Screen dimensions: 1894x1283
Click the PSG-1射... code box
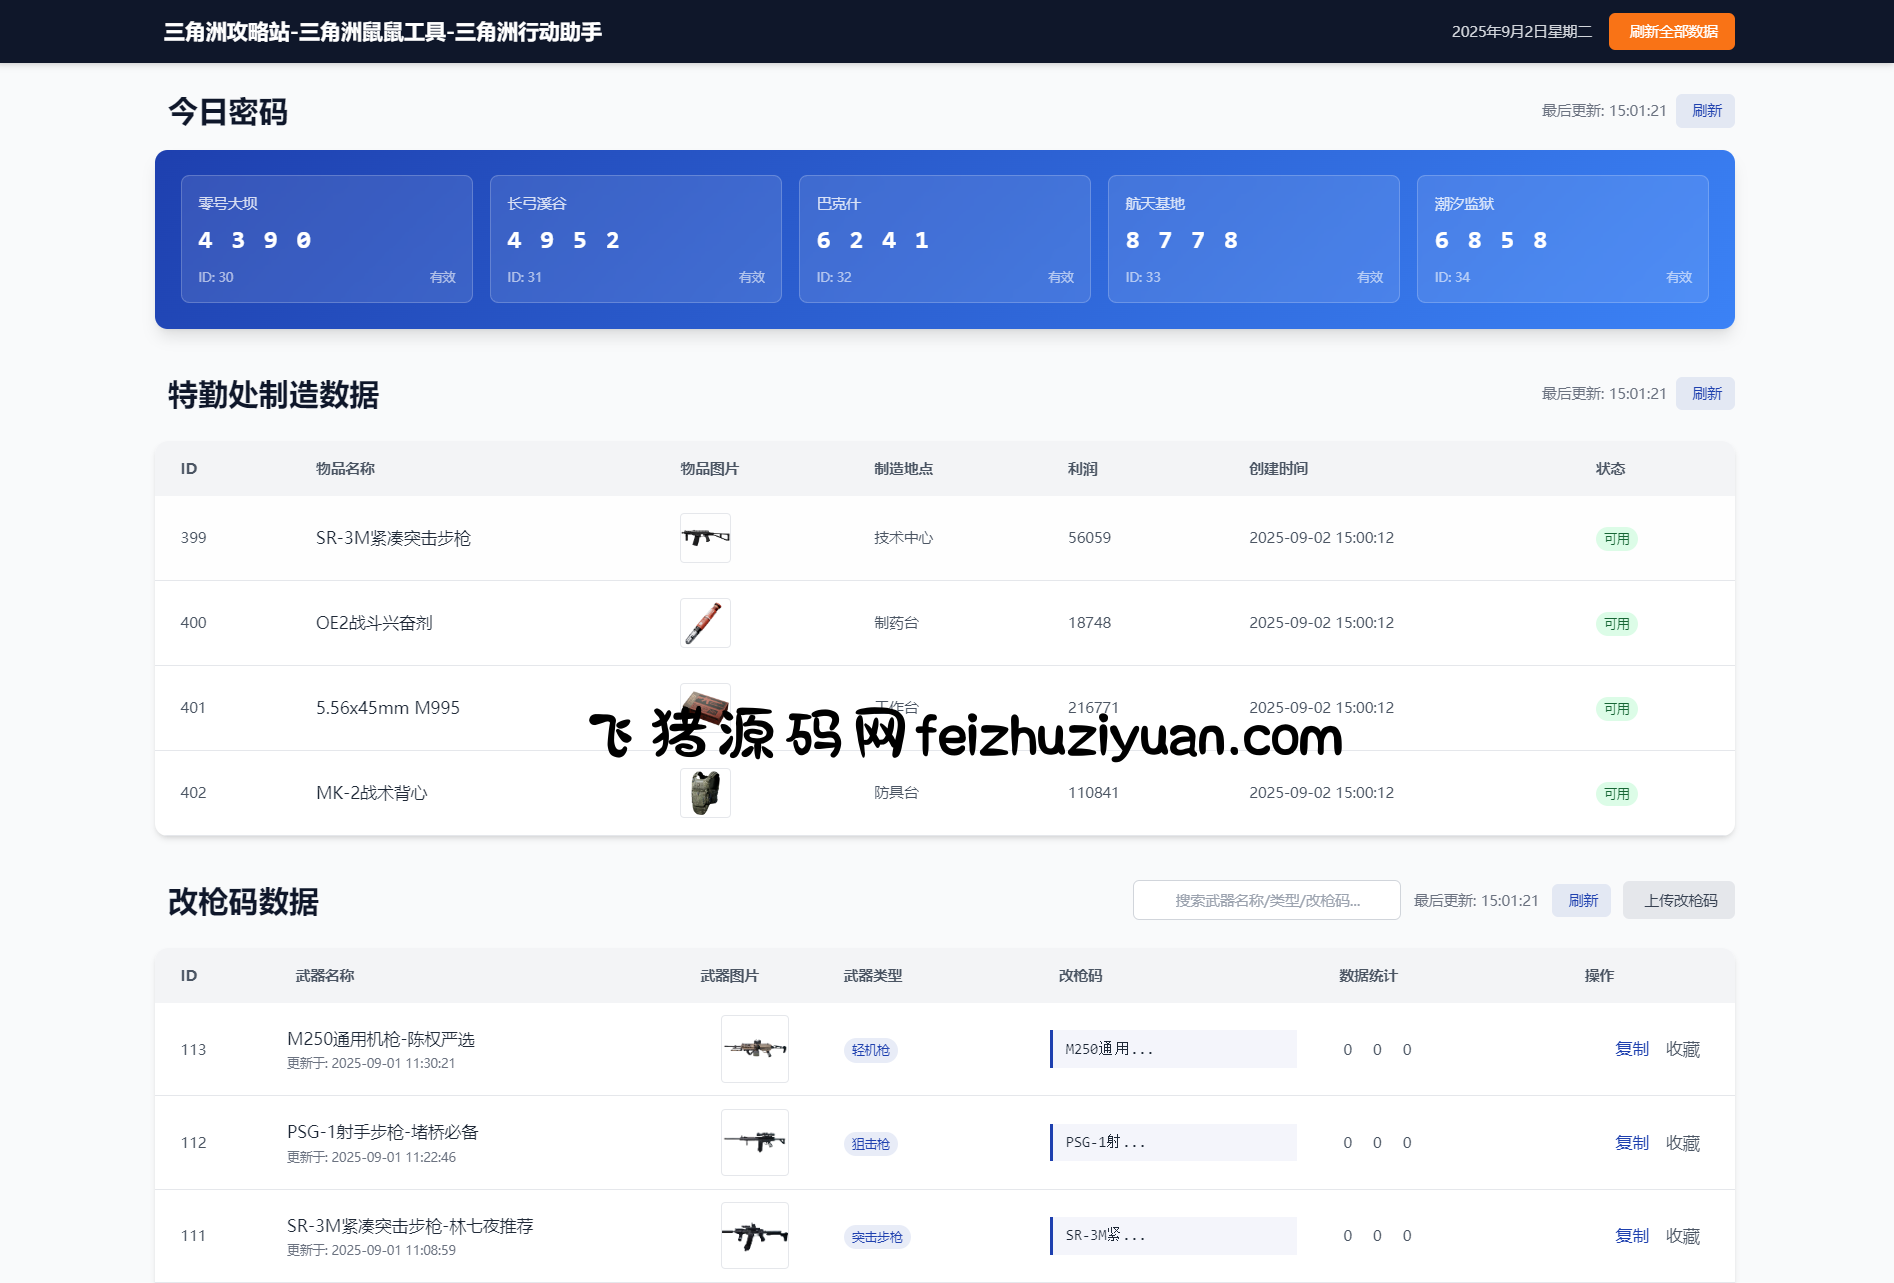pos(1173,1142)
